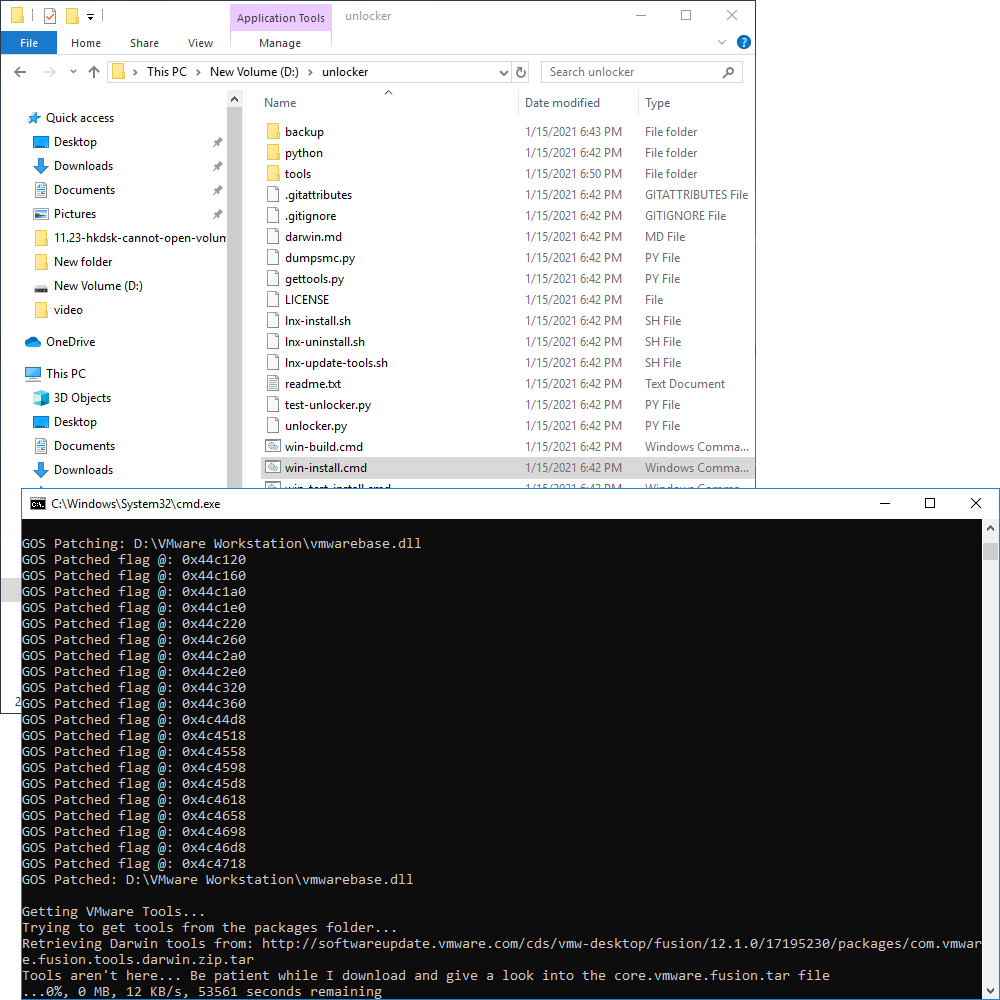Click the Back arrow in Explorer

[x=20, y=72]
